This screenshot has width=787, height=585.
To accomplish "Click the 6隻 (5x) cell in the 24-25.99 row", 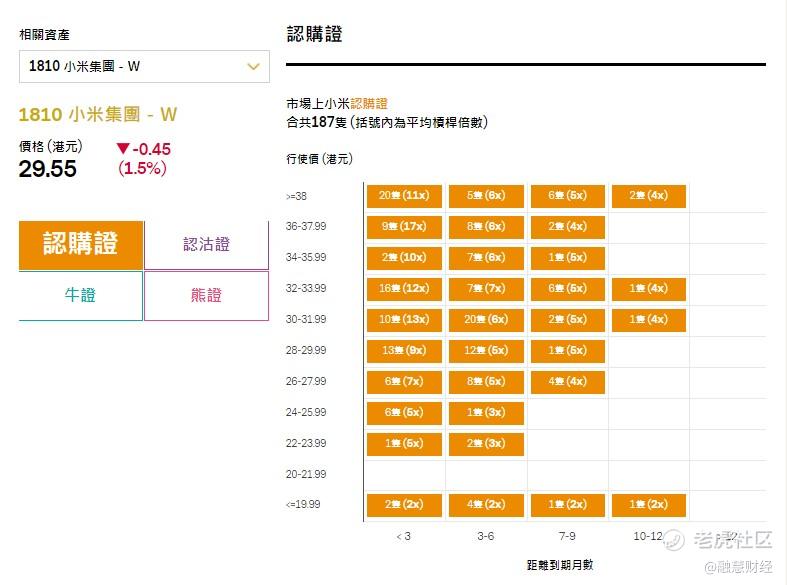I will click(404, 413).
